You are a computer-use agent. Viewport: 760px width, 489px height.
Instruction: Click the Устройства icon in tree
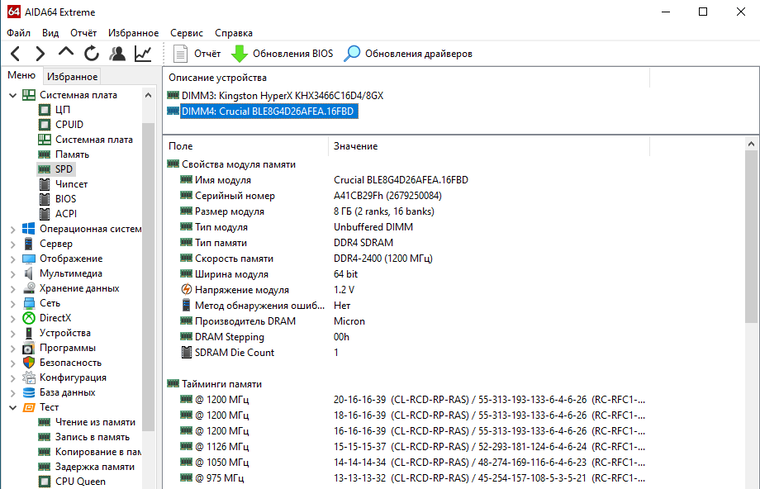29,333
